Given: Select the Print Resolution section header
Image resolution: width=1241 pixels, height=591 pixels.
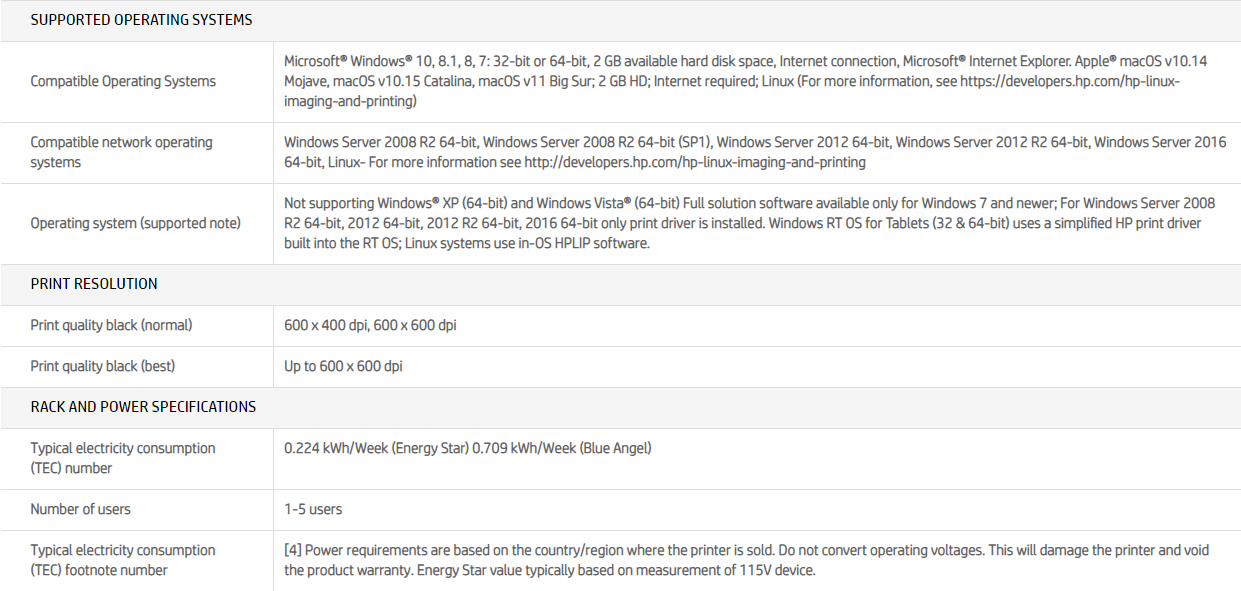Looking at the screenshot, I should (x=94, y=284).
